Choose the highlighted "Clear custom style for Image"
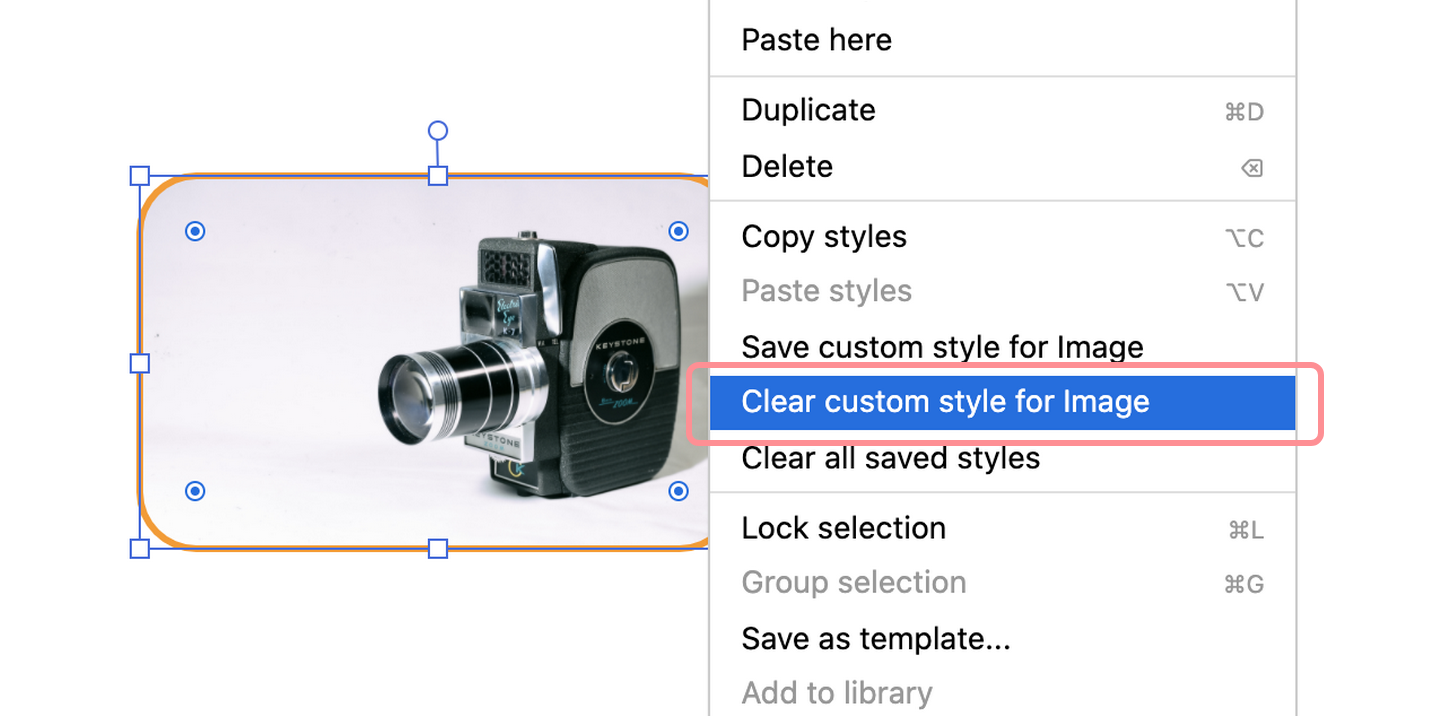1456x716 pixels. (944, 401)
